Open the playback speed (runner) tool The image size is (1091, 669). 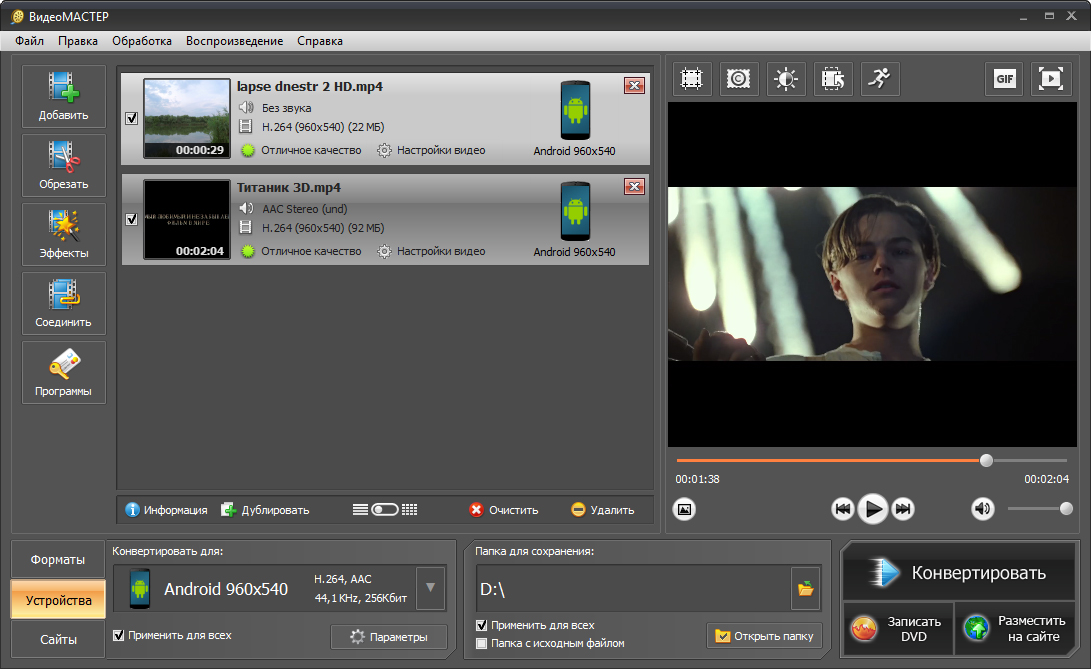pyautogui.click(x=880, y=79)
